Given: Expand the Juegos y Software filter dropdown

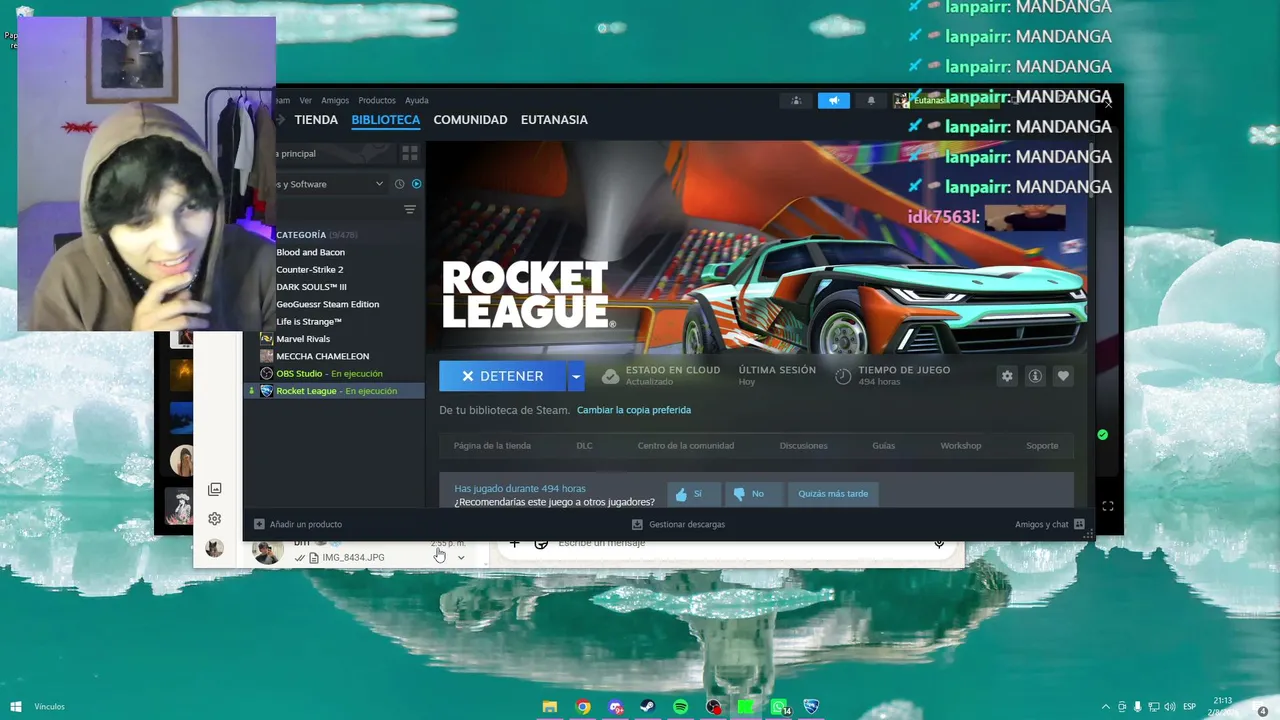Looking at the screenshot, I should (x=379, y=184).
